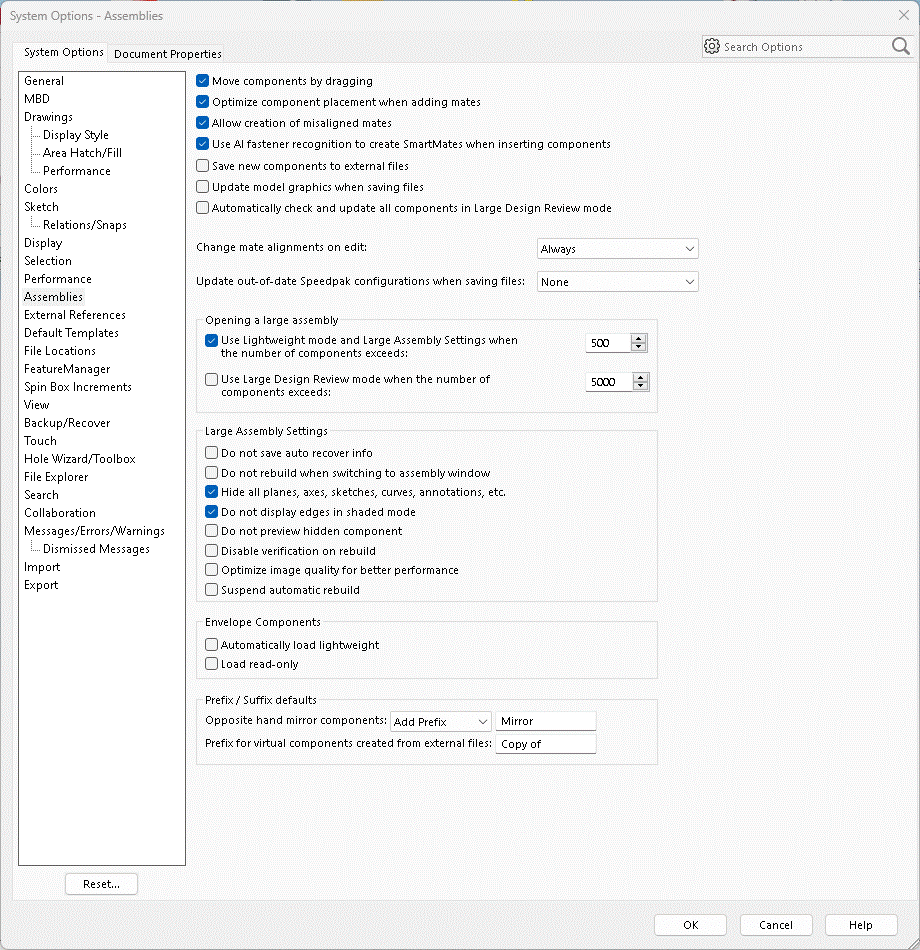Confirm settings with the OK button
This screenshot has height=950, width=920.
(x=690, y=925)
